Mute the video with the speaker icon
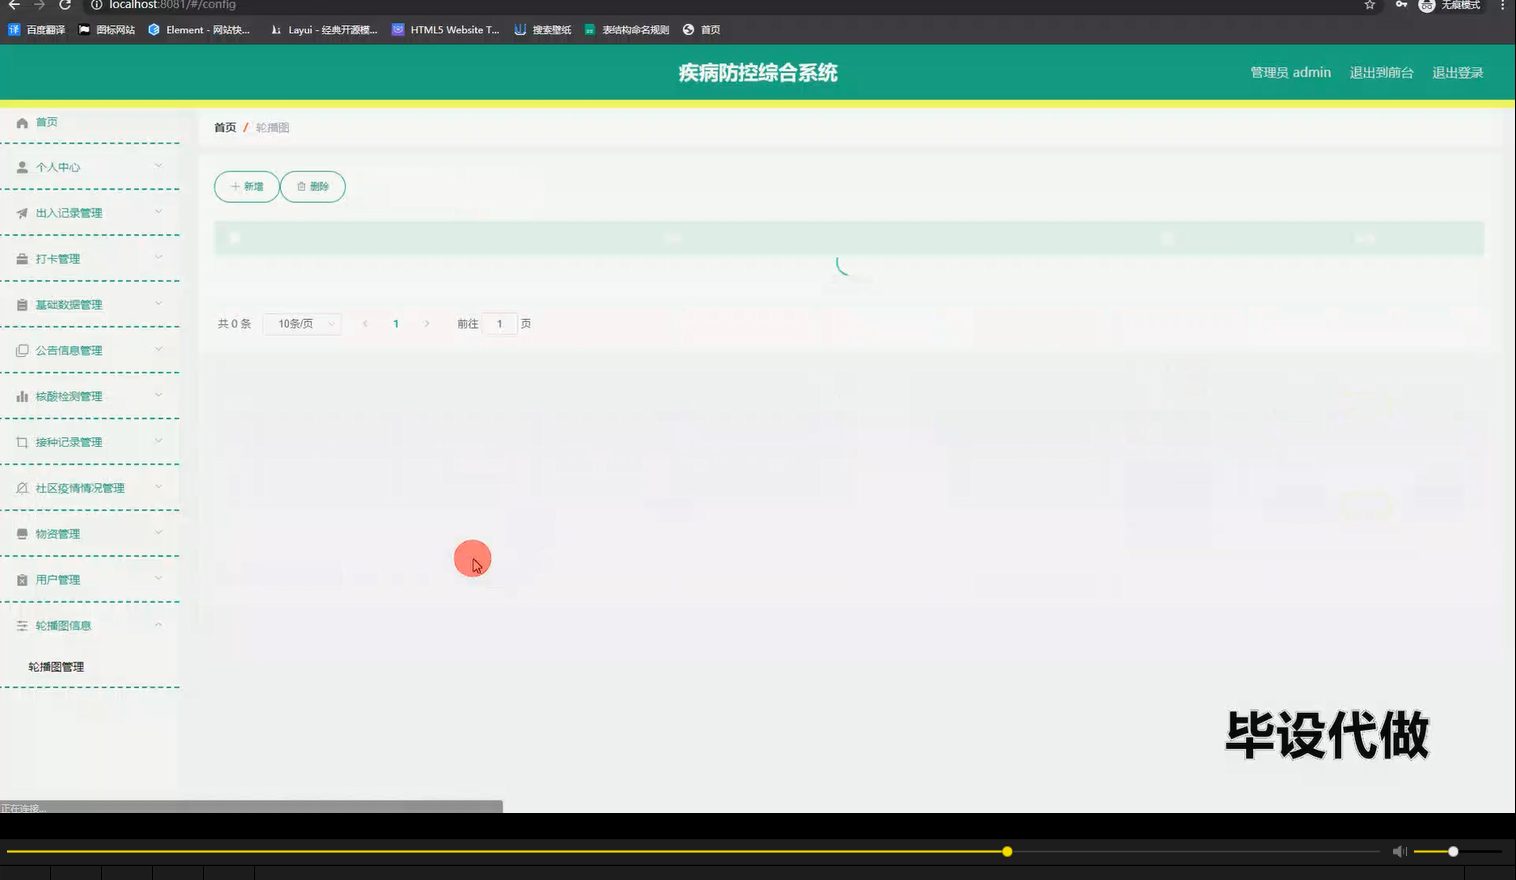The image size is (1516, 880). click(x=1400, y=851)
